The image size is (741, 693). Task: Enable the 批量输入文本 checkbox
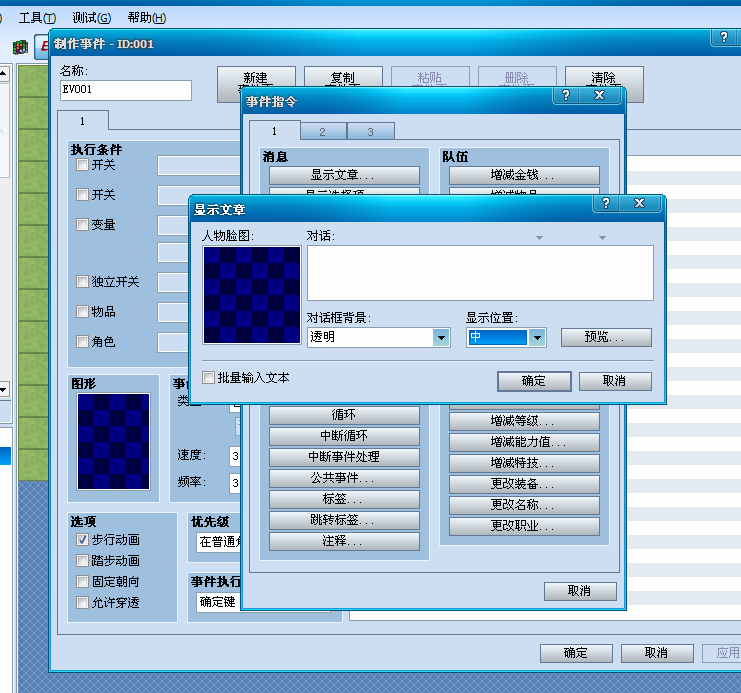(x=208, y=377)
